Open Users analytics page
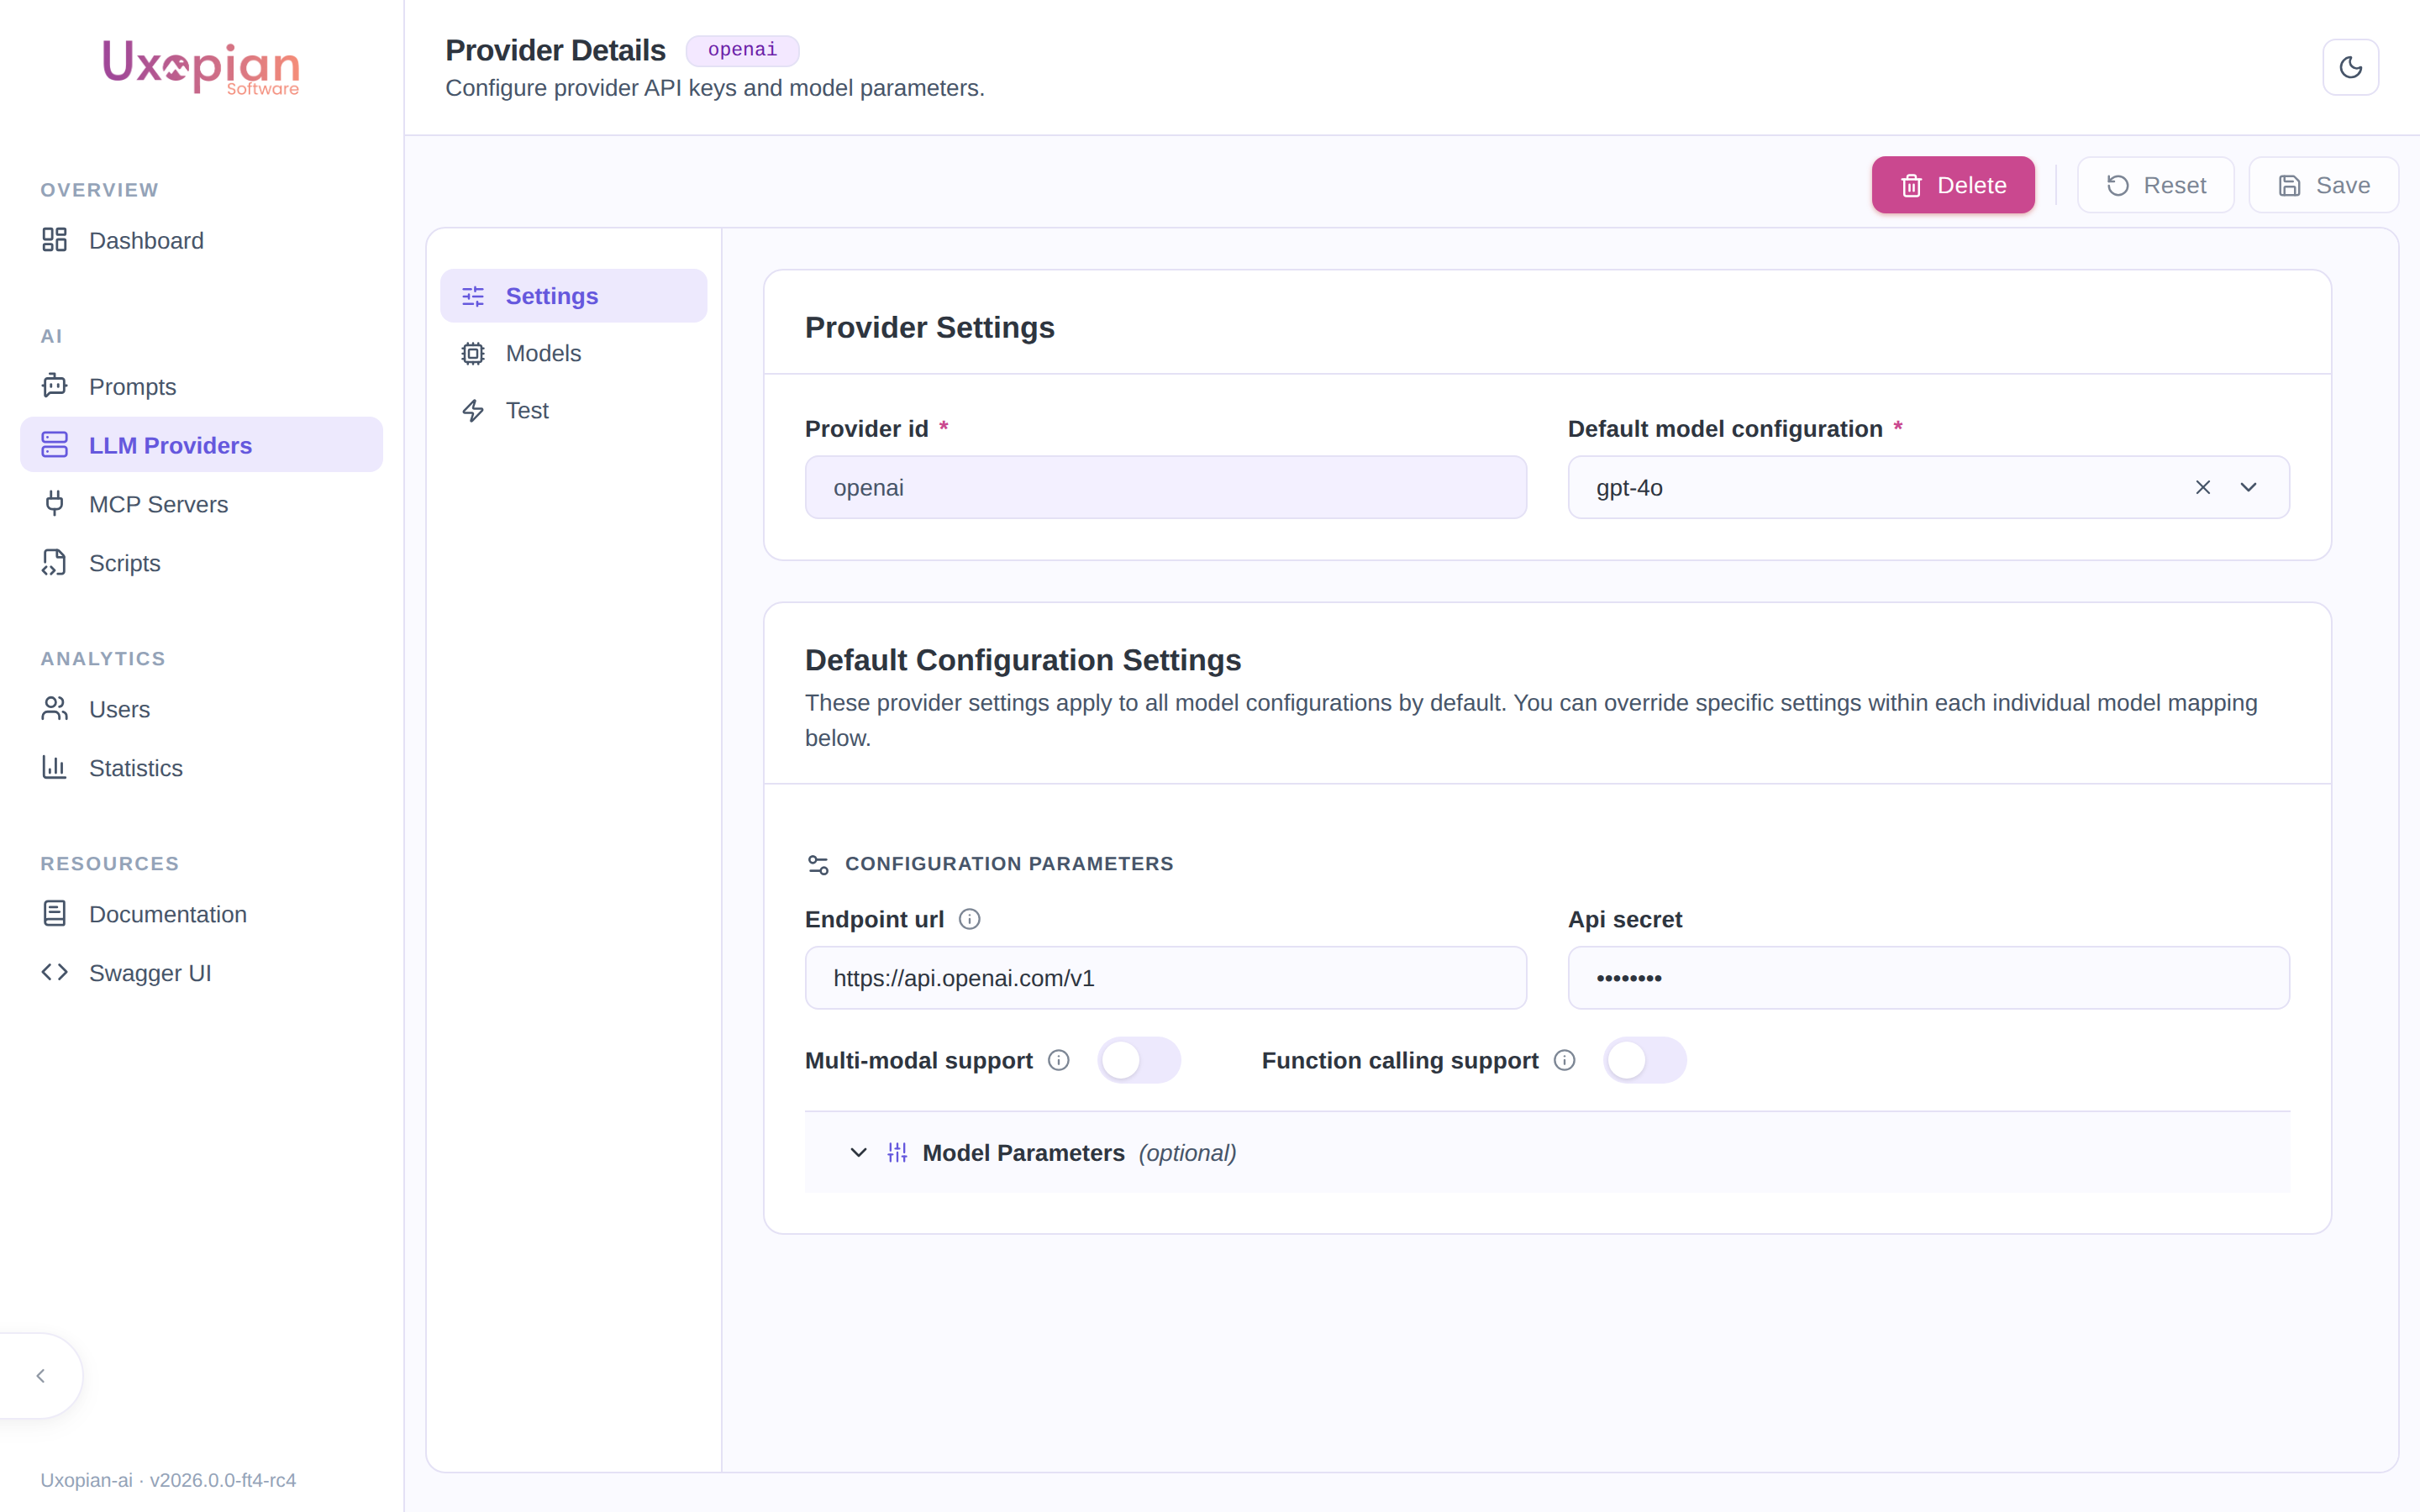2420x1512 pixels. [201, 709]
